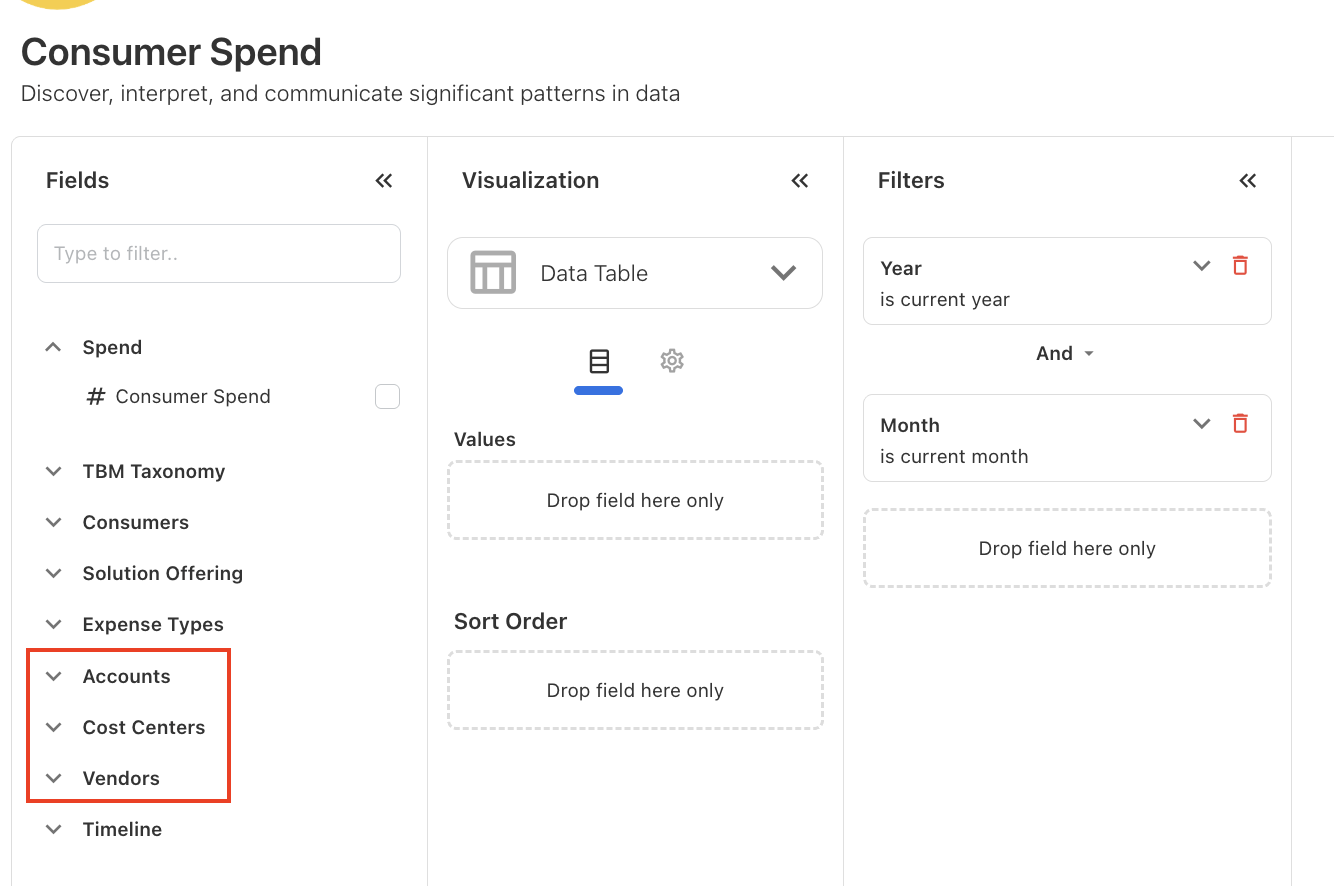The height and width of the screenshot is (886, 1334).
Task: Open visualization settings gear tab
Action: click(672, 361)
